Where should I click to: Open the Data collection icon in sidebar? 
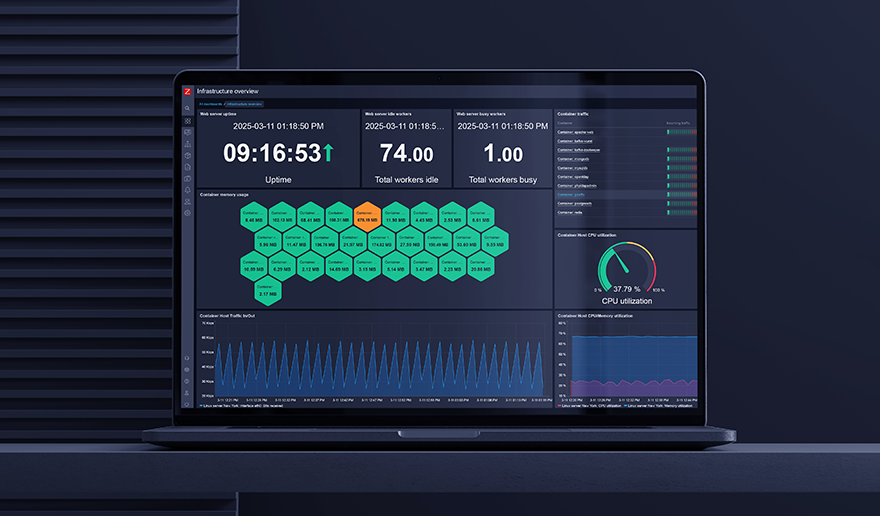coord(187,179)
